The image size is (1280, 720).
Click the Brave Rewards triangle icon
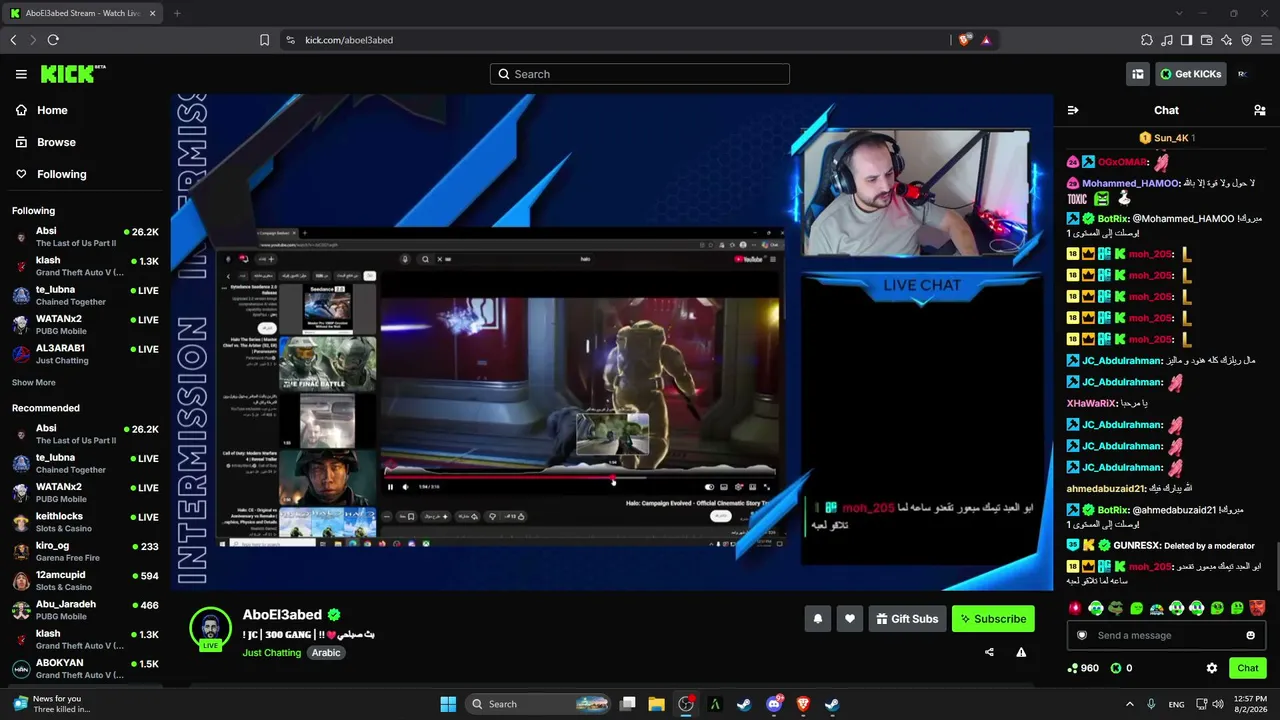tap(986, 40)
